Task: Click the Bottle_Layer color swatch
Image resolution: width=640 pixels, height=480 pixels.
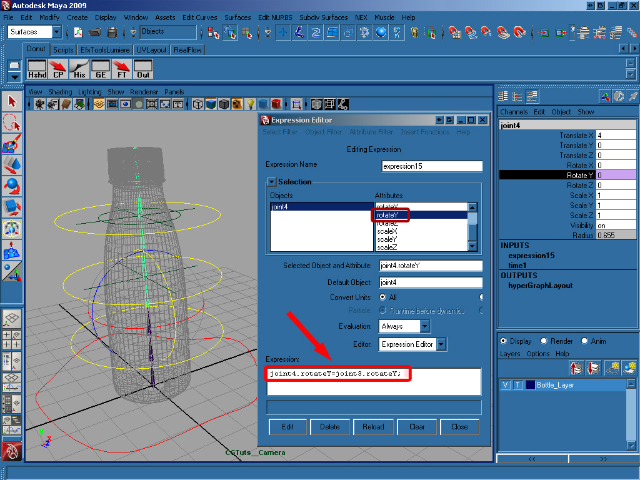Action: pyautogui.click(x=529, y=385)
